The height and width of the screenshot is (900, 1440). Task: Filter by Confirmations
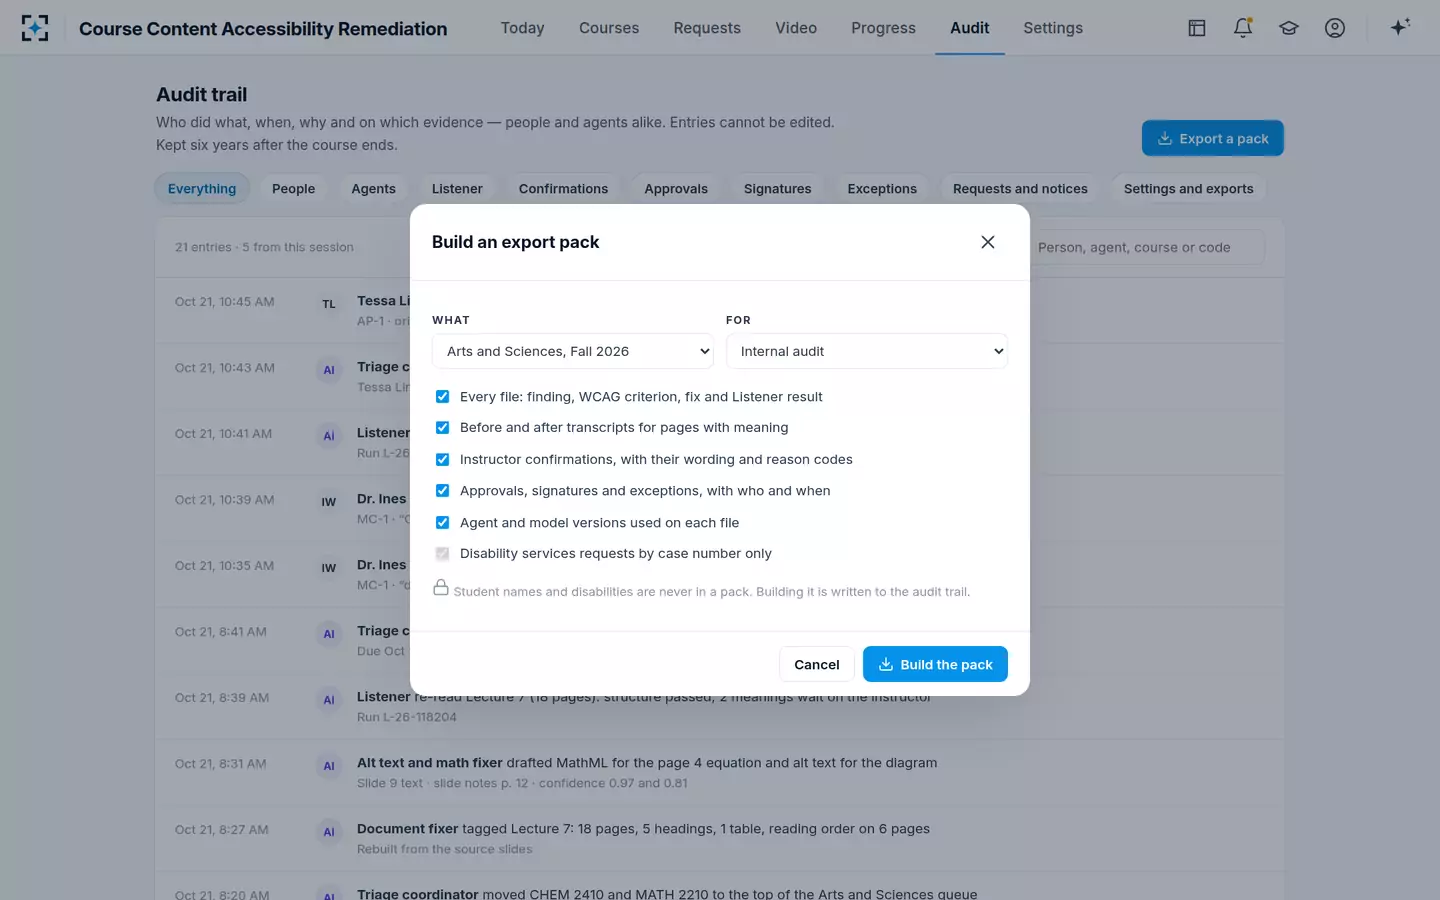(x=563, y=189)
